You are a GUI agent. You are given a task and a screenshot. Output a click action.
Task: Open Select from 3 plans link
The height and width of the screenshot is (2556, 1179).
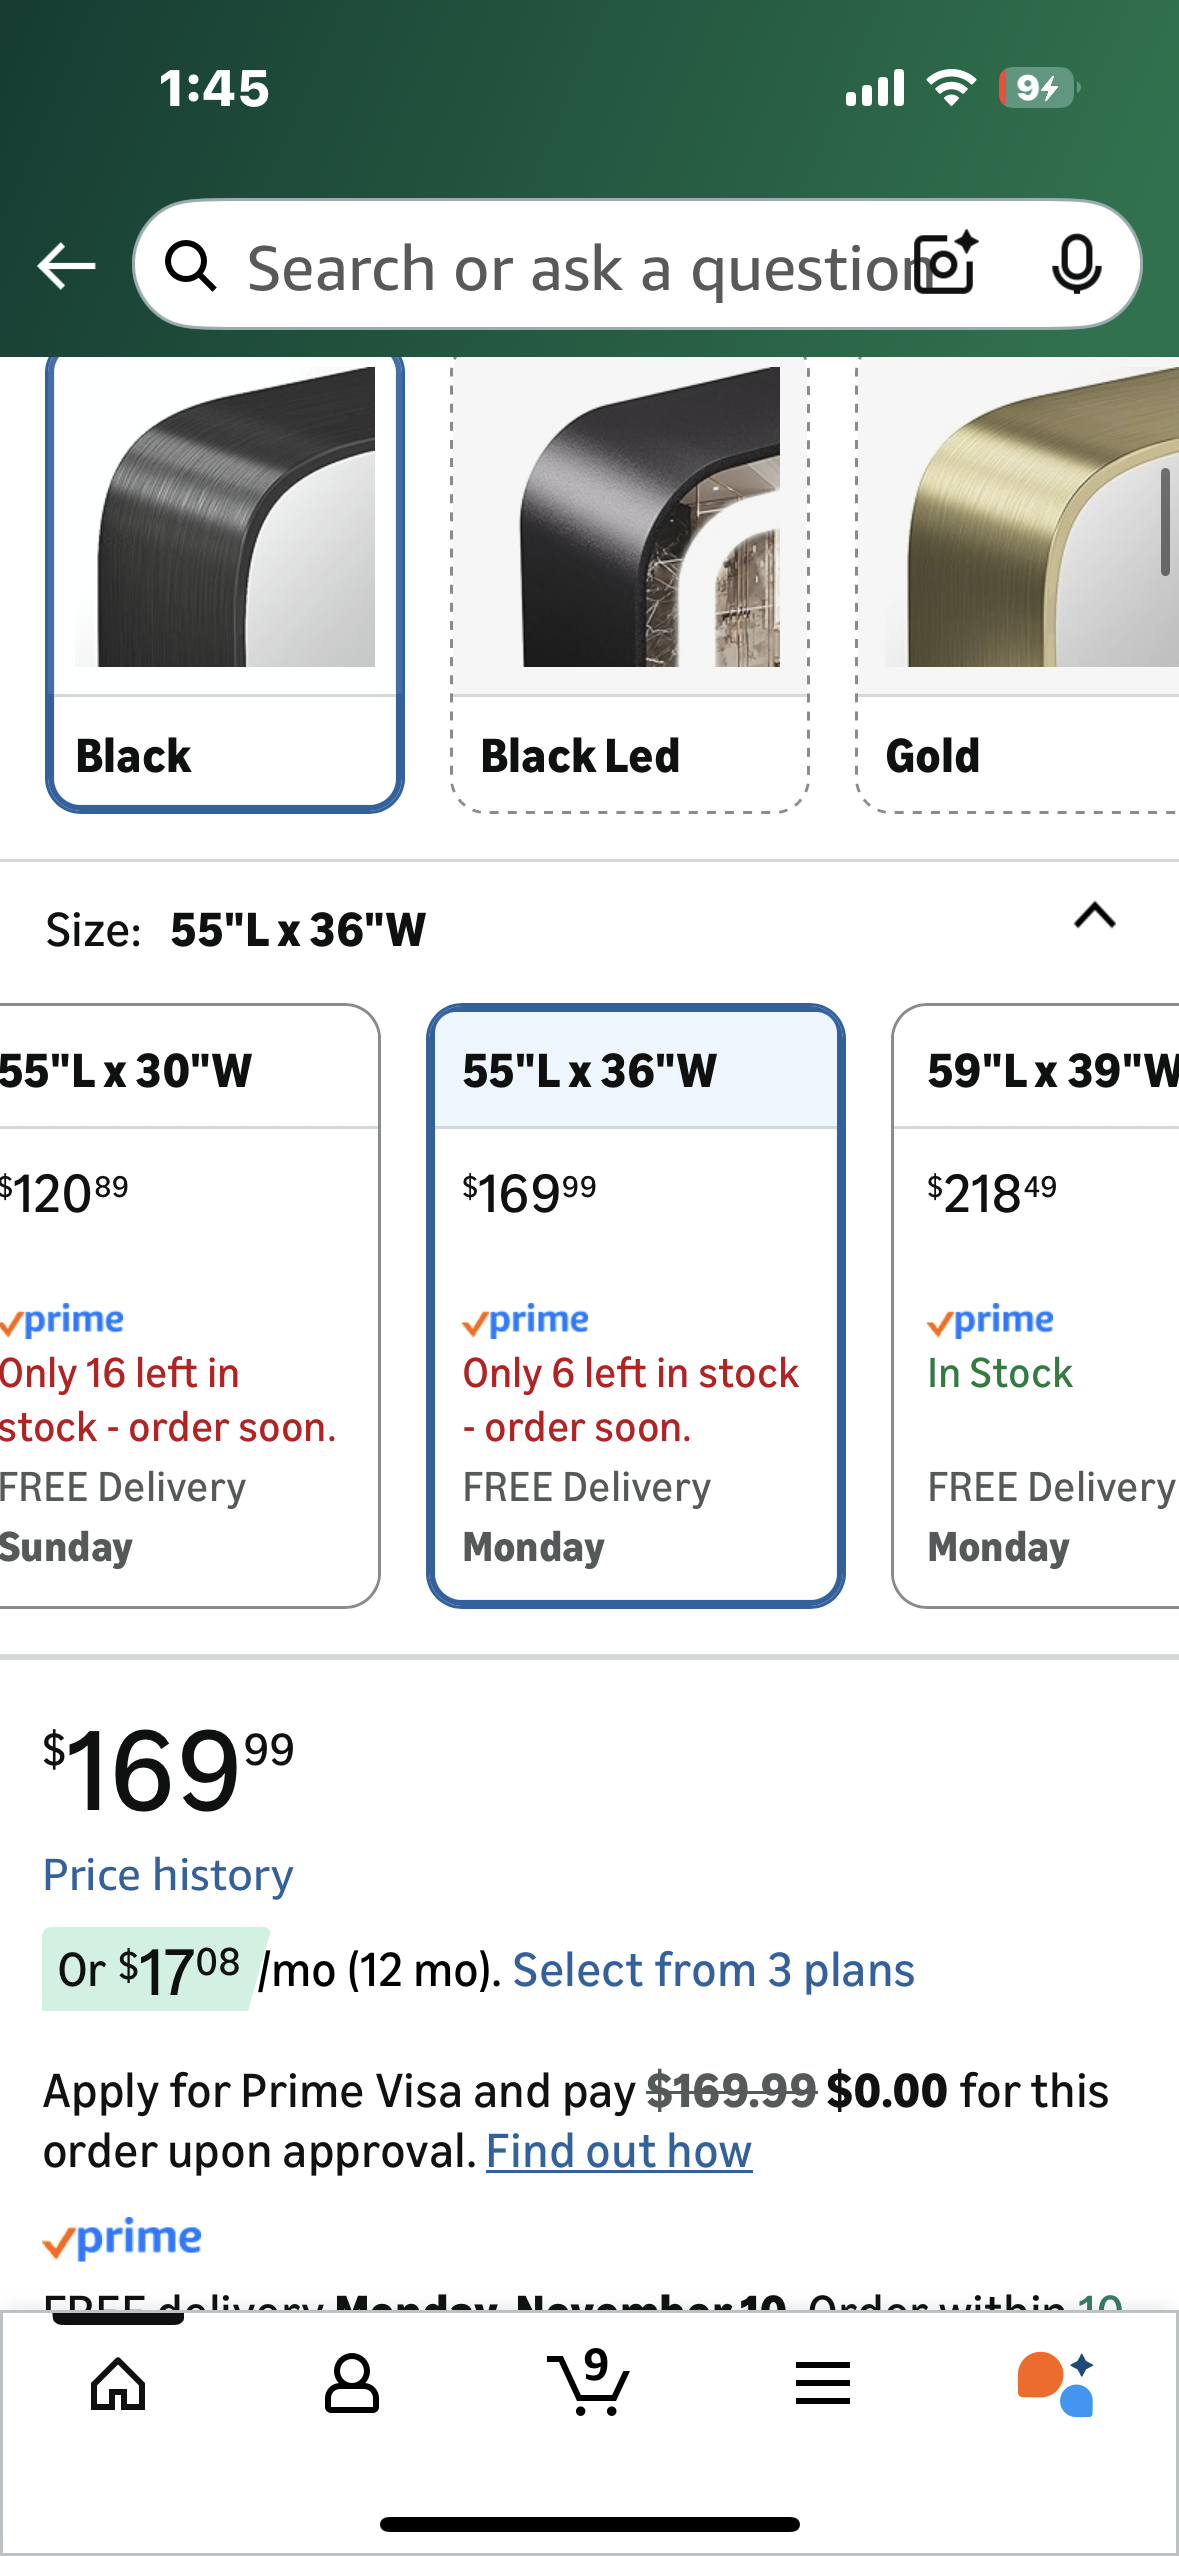click(x=713, y=1970)
